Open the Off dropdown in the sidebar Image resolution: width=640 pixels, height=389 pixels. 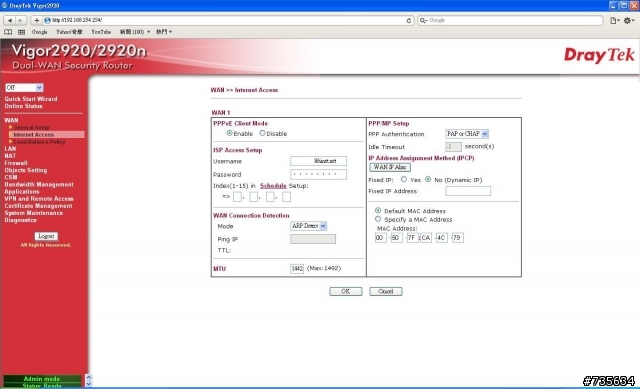coord(24,88)
